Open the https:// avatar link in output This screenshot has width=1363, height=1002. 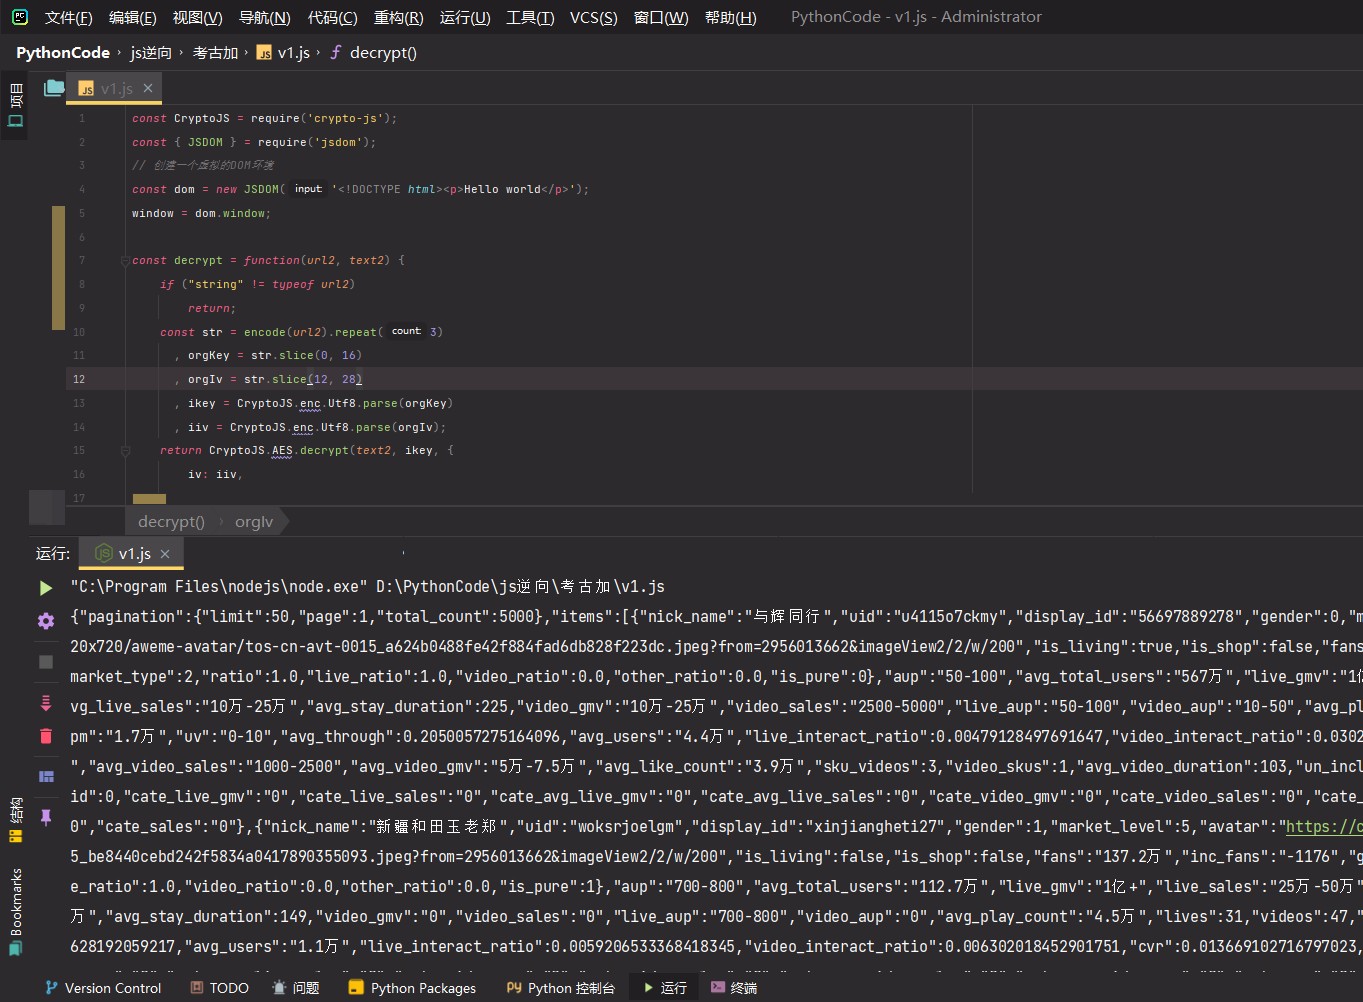1324,827
